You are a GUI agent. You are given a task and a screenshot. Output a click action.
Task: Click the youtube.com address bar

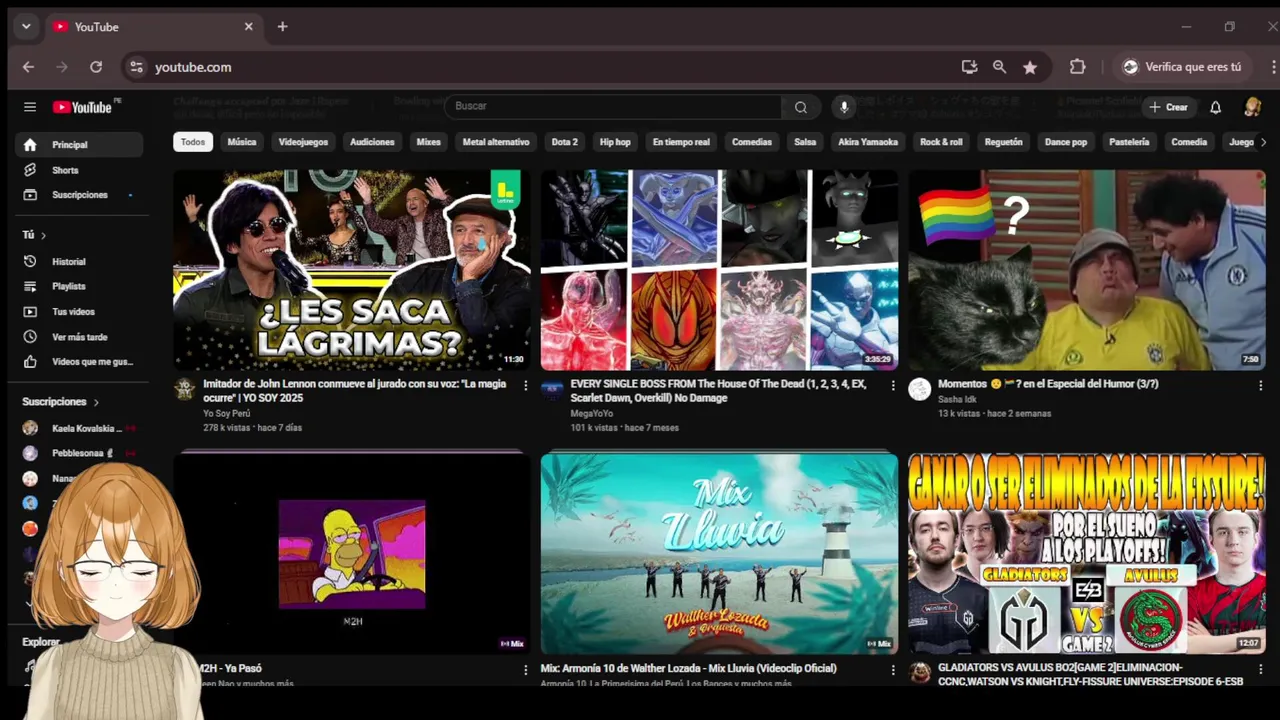540,67
